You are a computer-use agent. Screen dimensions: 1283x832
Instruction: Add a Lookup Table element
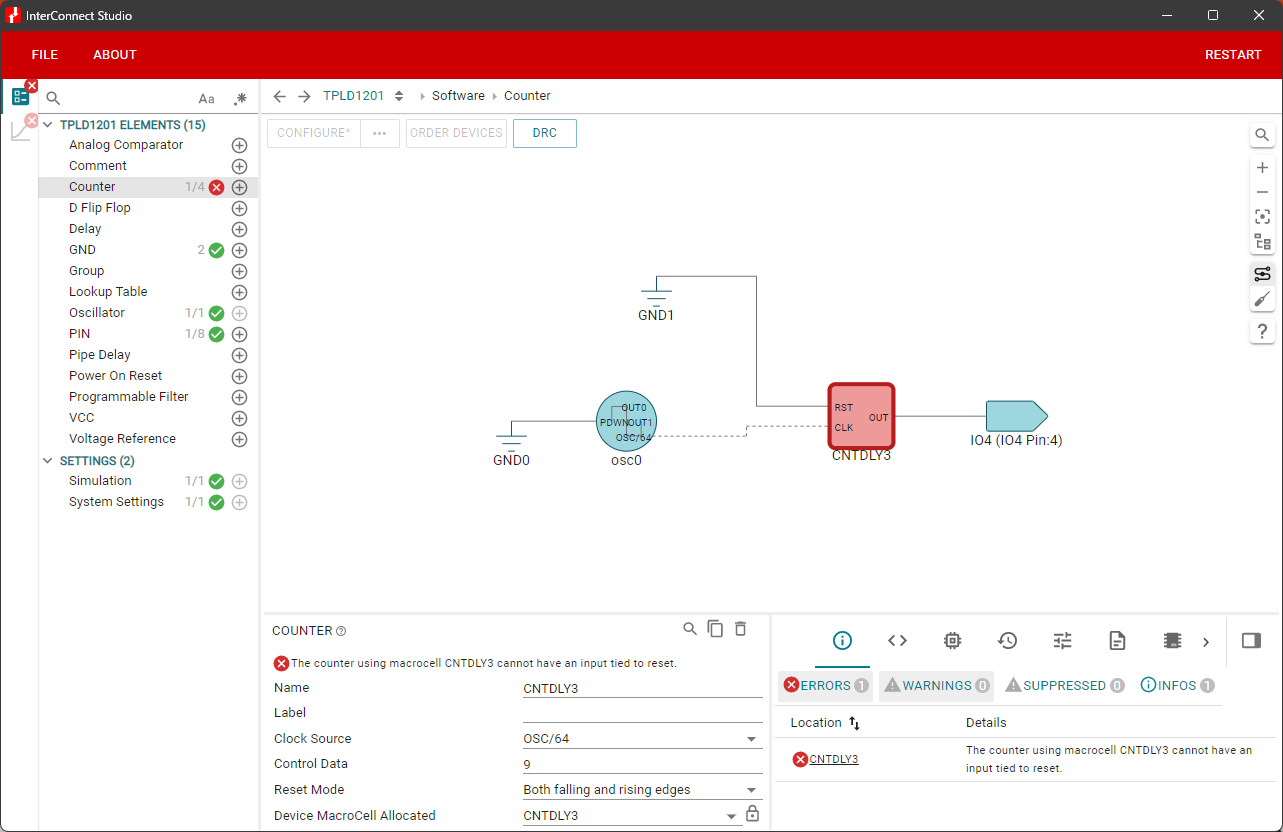pyautogui.click(x=239, y=292)
